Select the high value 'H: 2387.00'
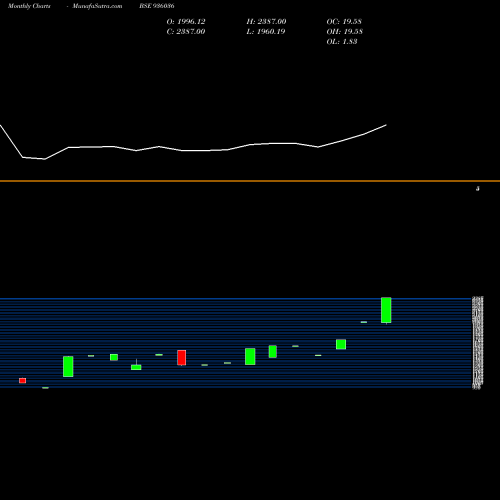500x500 pixels. pos(266,22)
